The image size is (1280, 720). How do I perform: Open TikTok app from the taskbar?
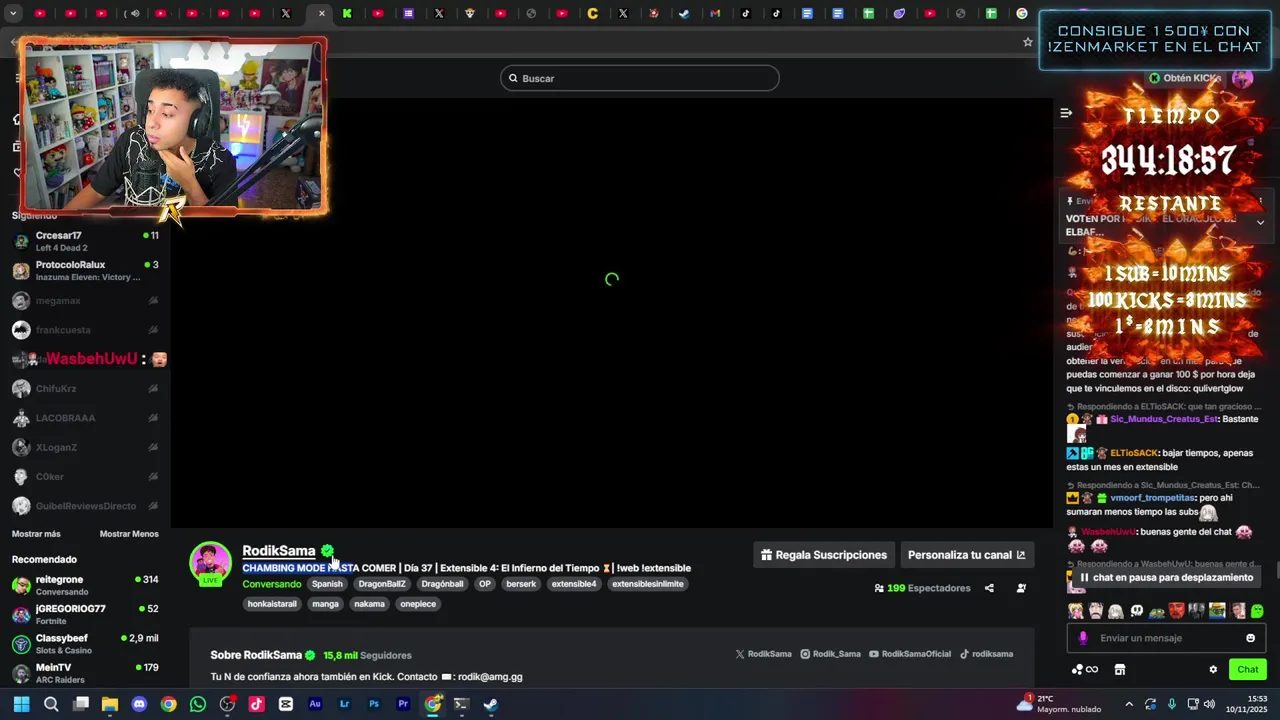pos(256,704)
